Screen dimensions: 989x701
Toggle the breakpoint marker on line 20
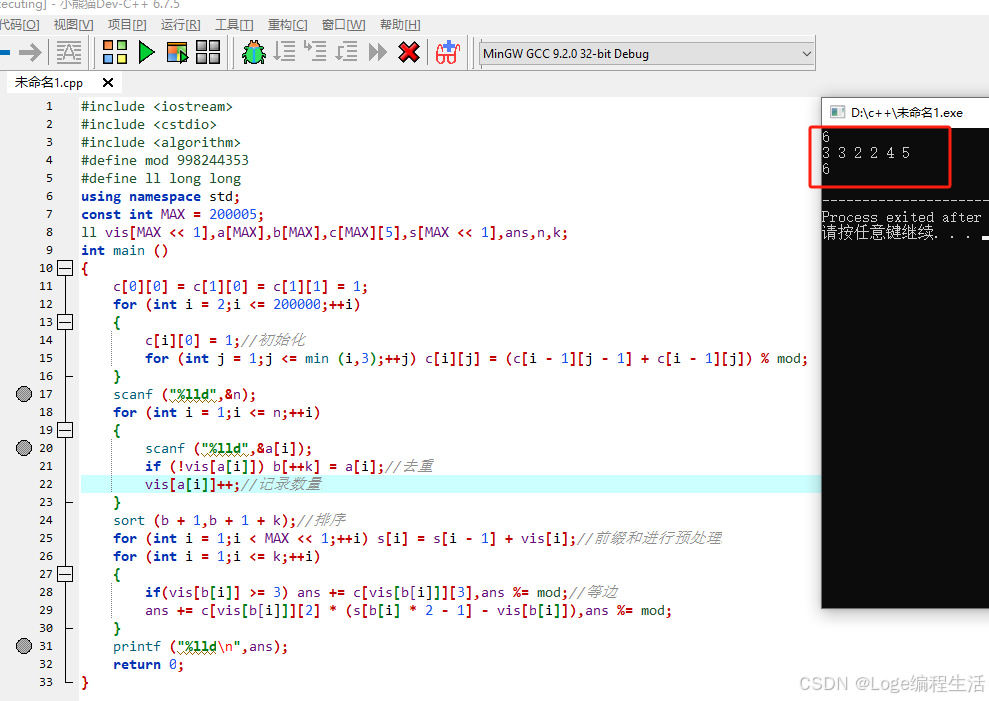(x=24, y=448)
